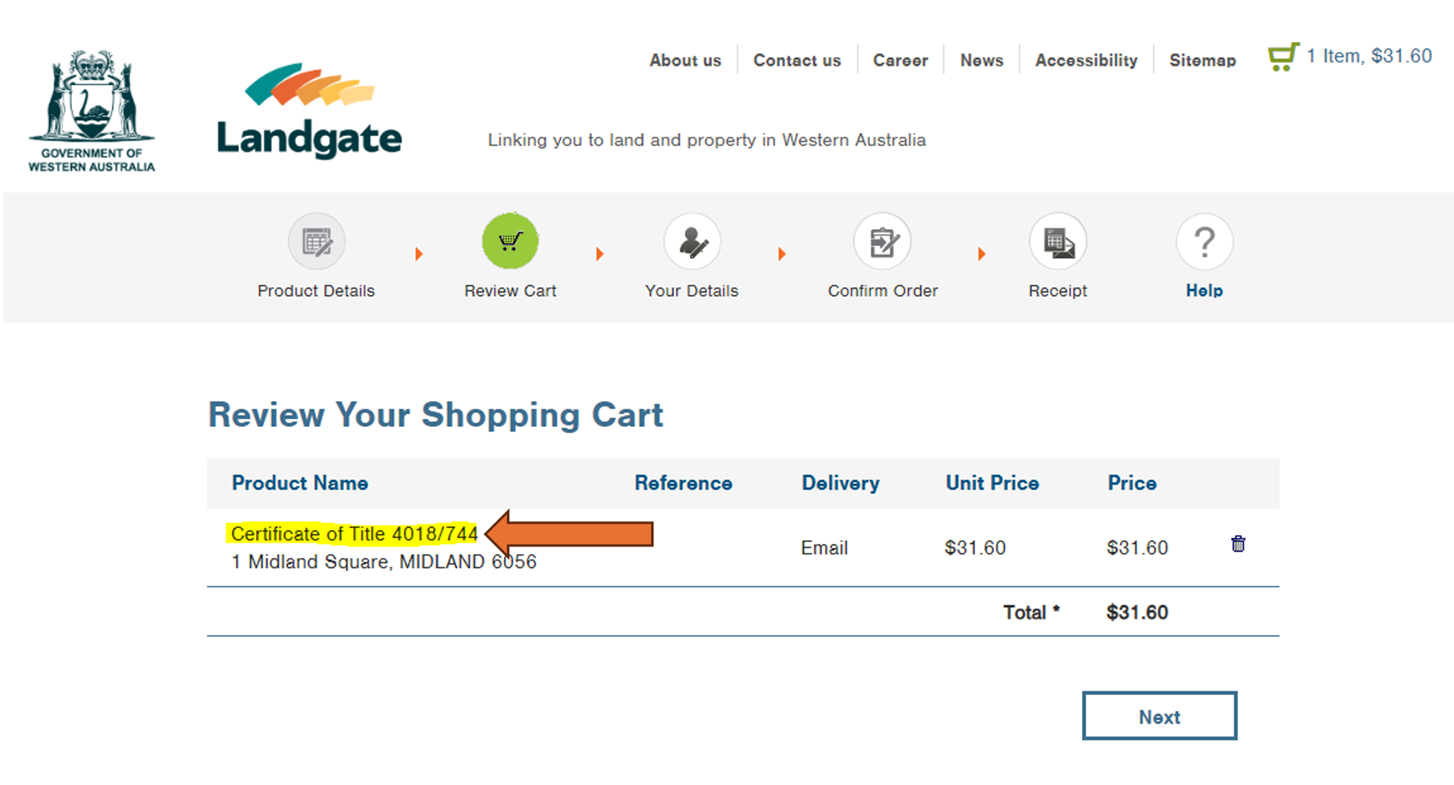Select the green Review Cart step icon
This screenshot has width=1454, height=785.
tap(510, 242)
